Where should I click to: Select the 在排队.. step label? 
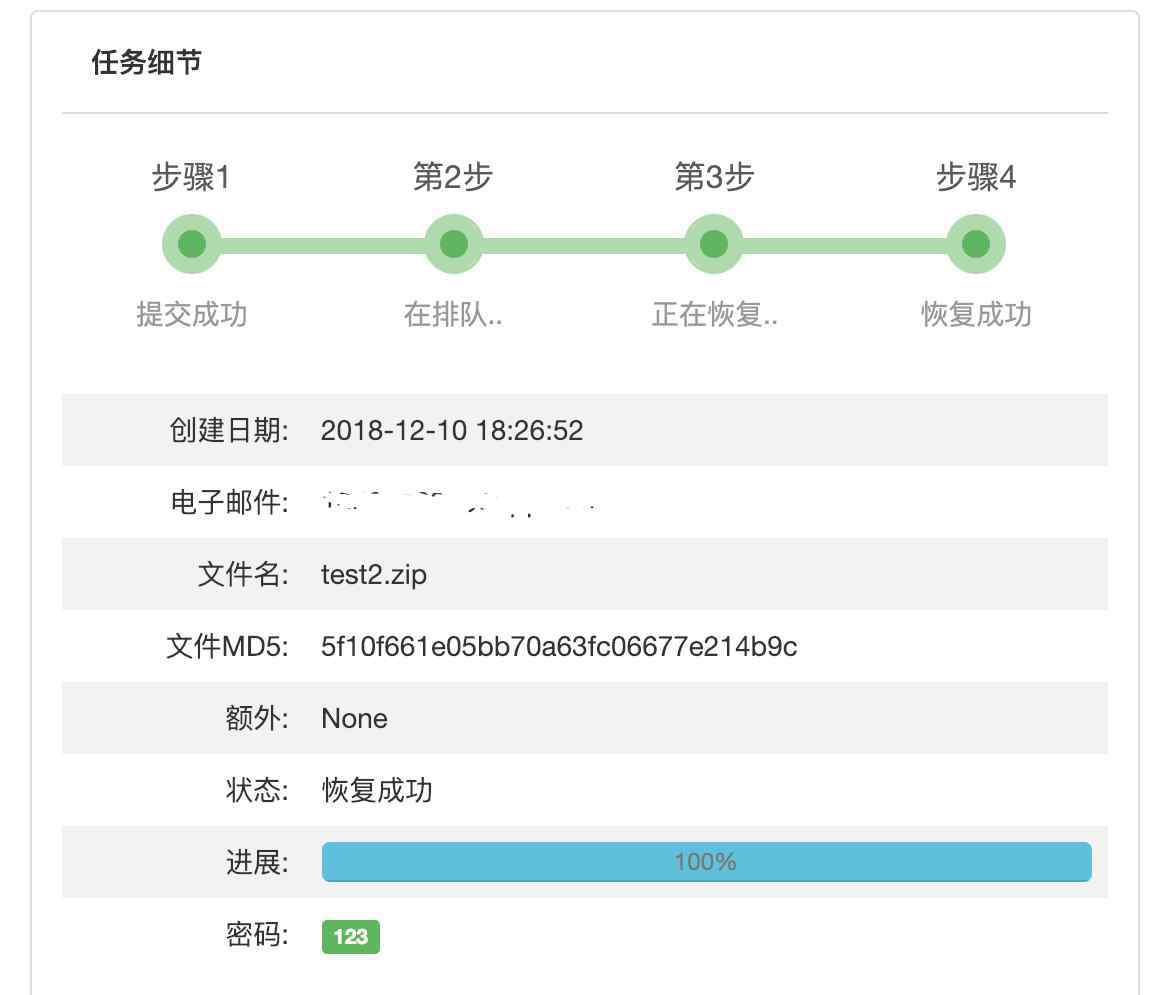(453, 315)
